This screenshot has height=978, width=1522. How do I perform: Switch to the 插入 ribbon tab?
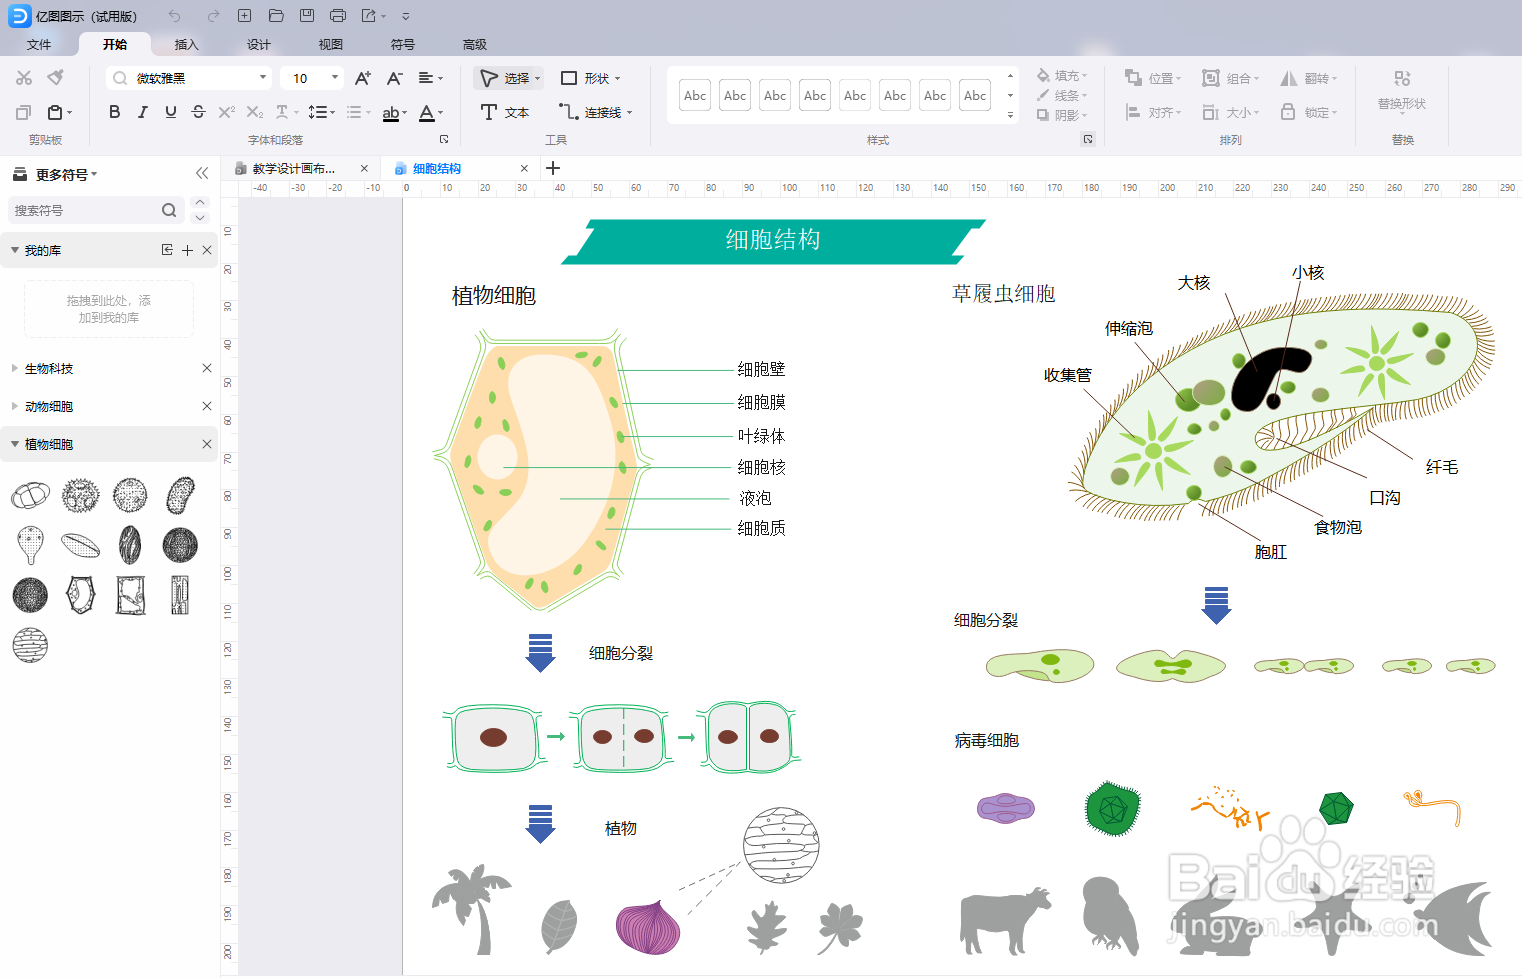pos(186,44)
